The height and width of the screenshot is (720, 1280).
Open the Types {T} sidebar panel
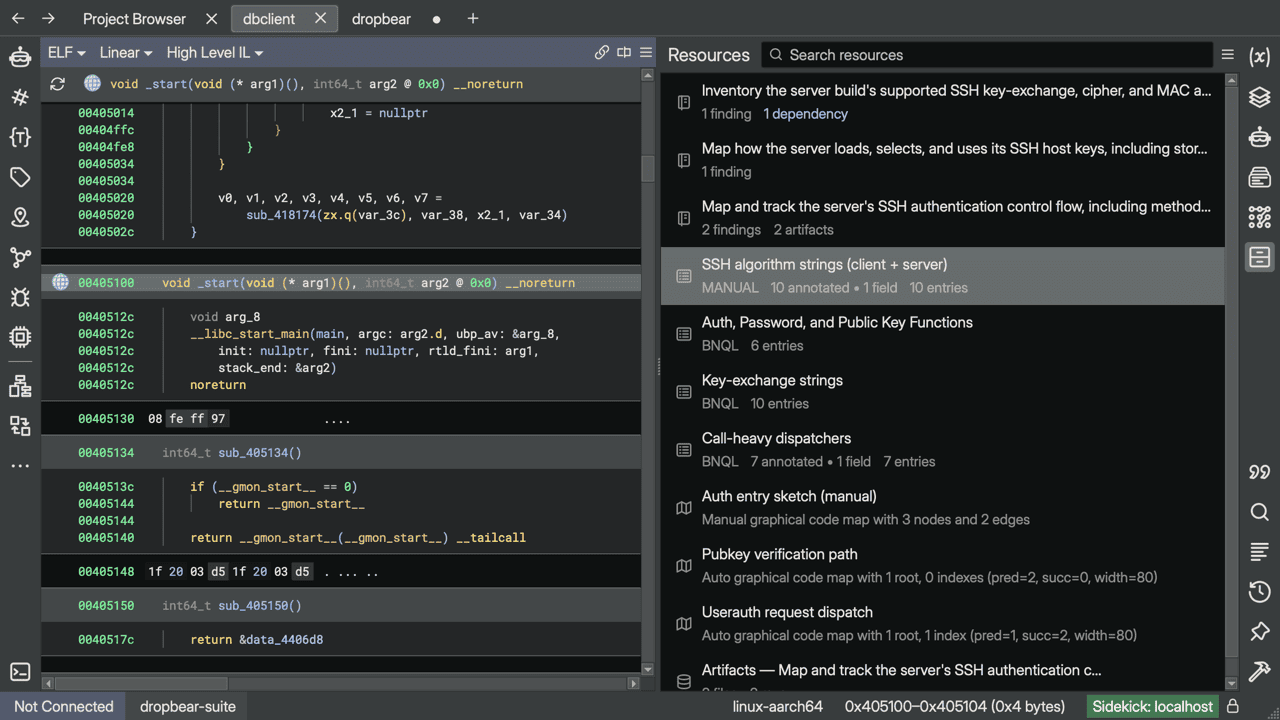(20, 137)
